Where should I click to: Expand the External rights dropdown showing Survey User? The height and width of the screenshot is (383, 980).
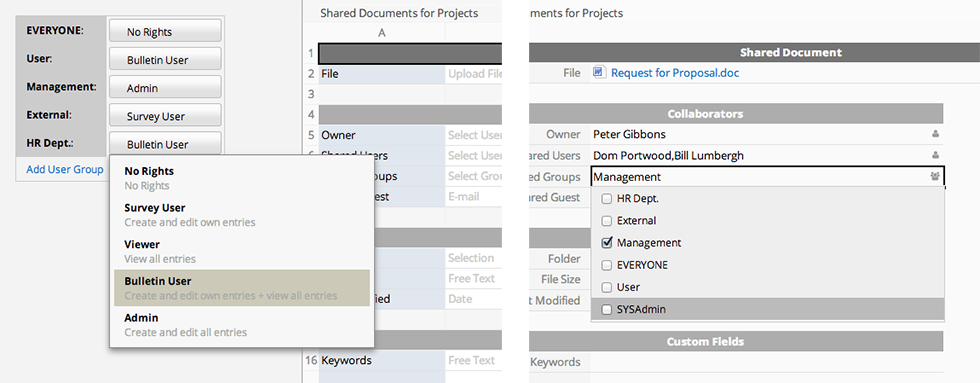click(x=165, y=116)
